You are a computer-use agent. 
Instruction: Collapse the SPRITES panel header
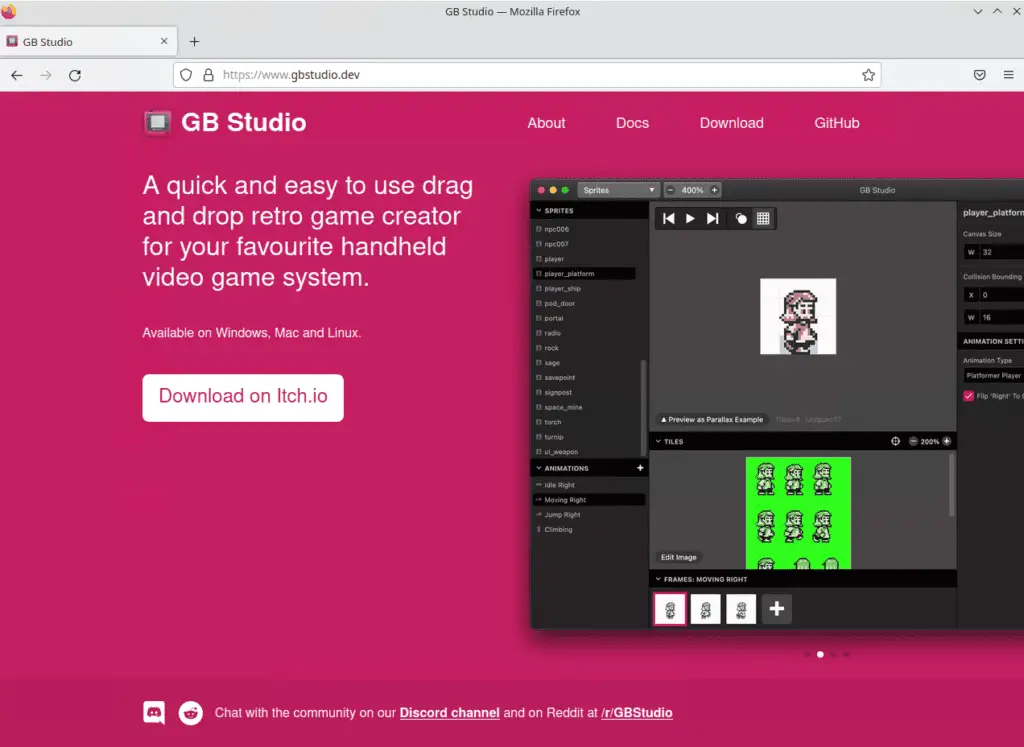(x=589, y=211)
